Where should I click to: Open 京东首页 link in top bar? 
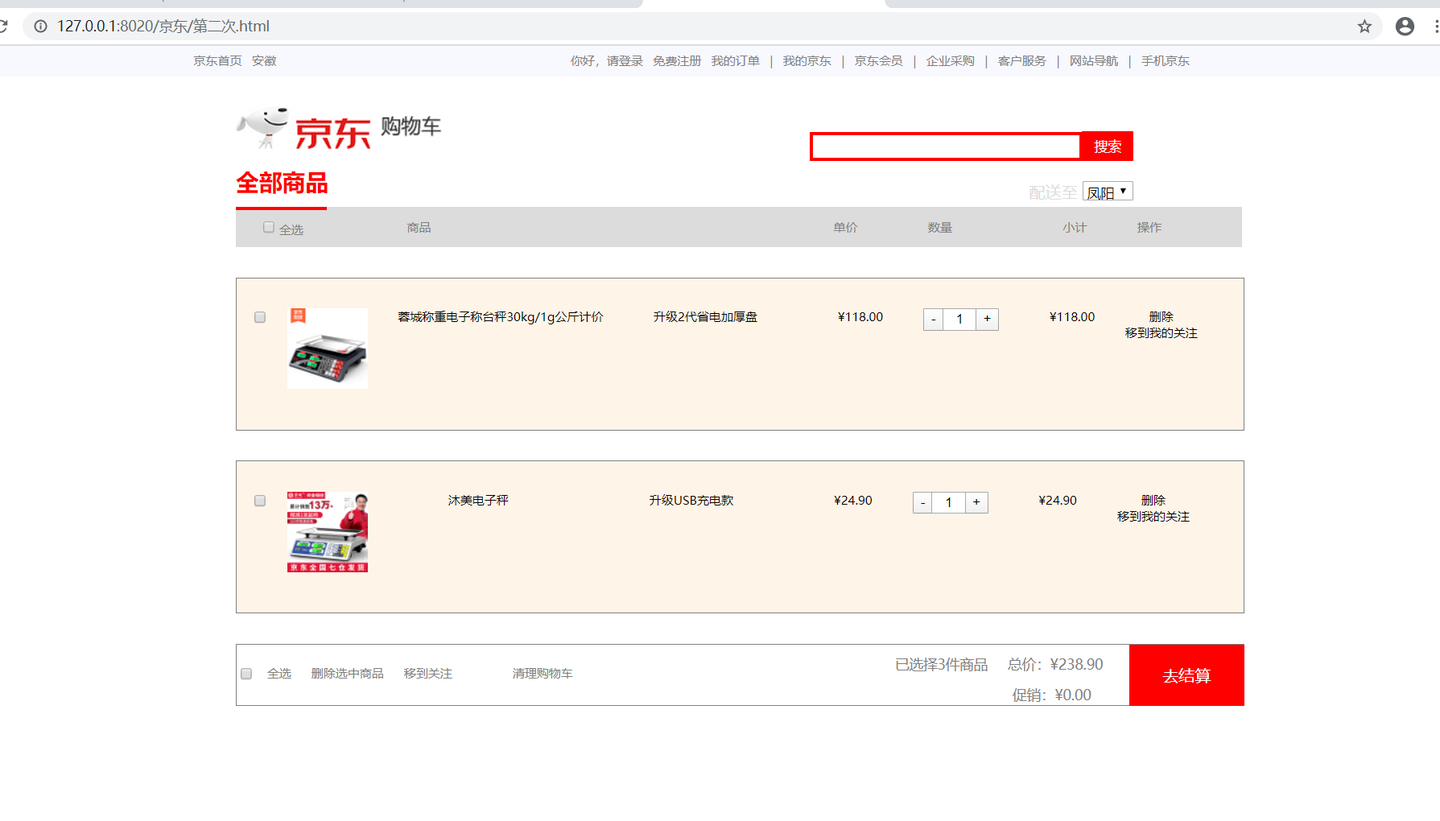(217, 61)
